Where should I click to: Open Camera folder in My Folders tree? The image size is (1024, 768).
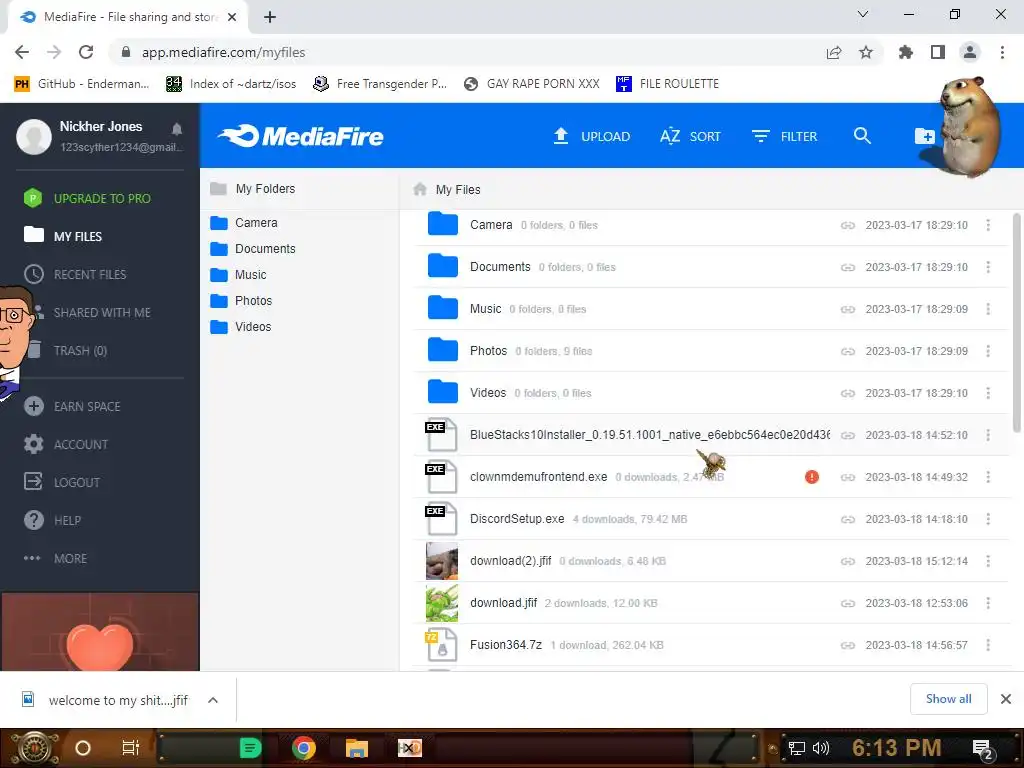click(244, 223)
